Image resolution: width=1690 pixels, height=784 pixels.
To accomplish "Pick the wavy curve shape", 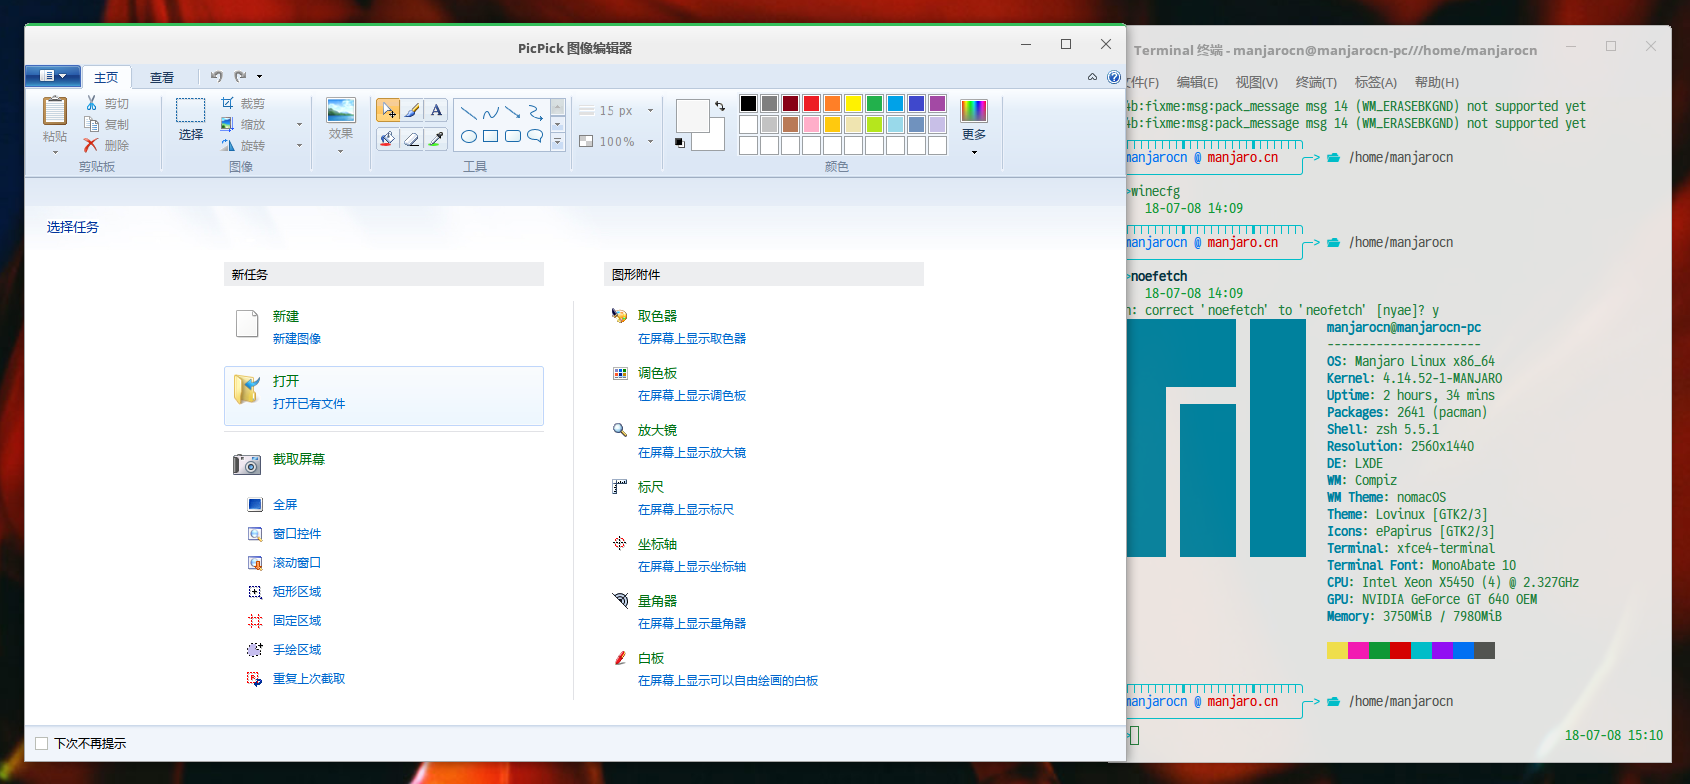I will click(490, 113).
